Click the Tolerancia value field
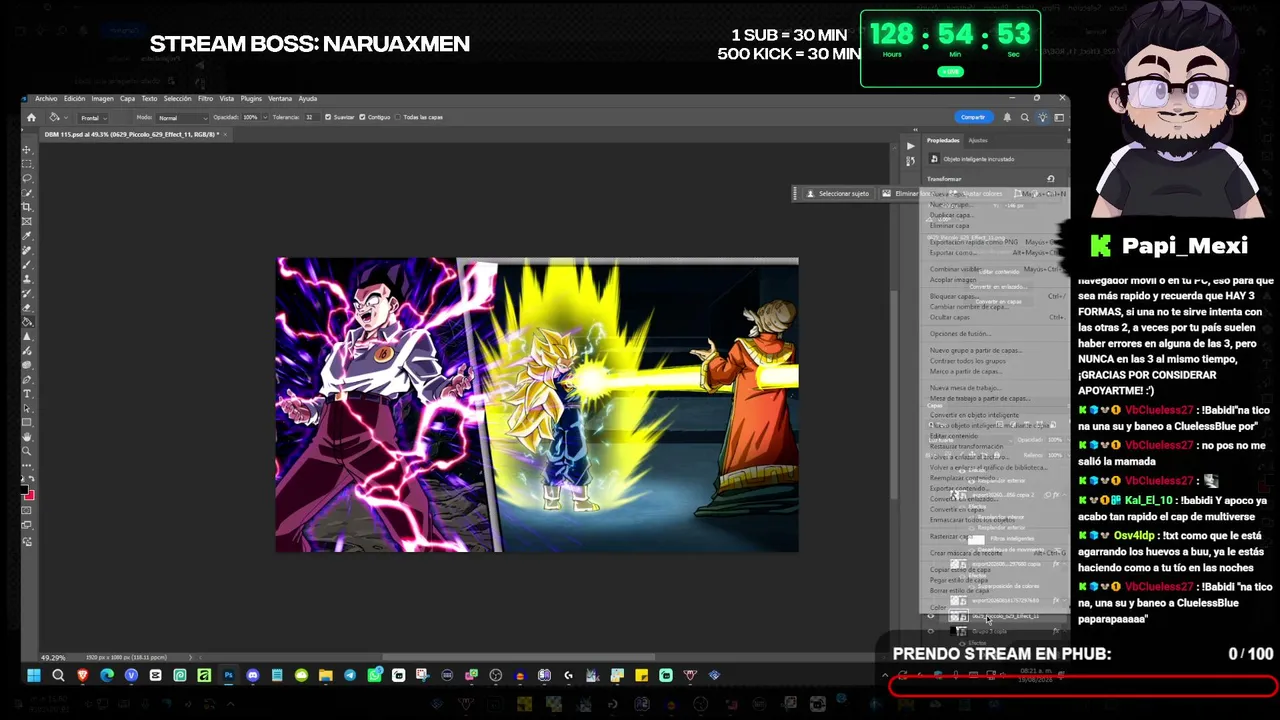Screen dimensions: 1280x720 click(311, 117)
